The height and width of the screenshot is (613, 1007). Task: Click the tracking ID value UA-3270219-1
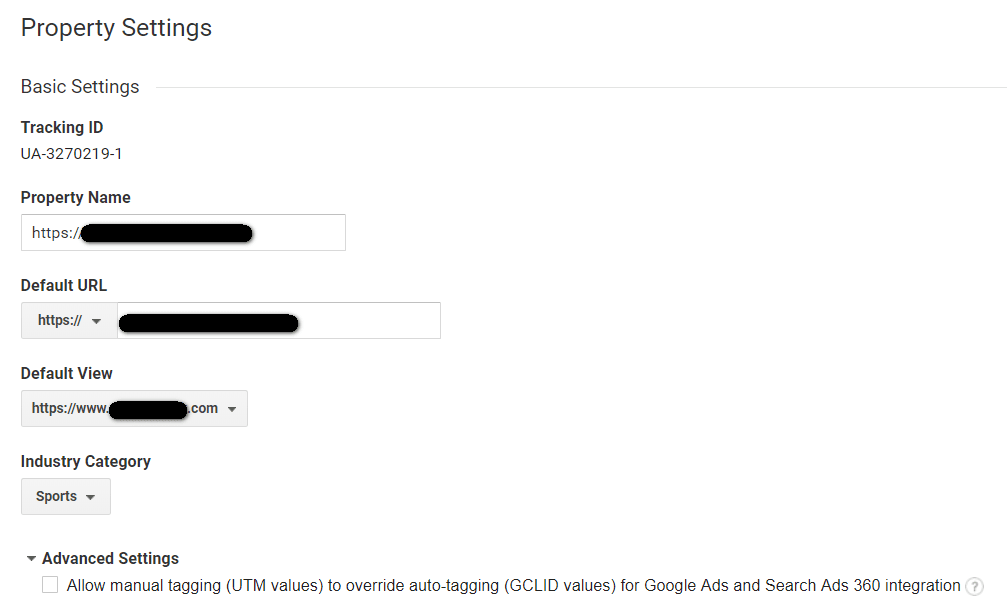(x=72, y=154)
